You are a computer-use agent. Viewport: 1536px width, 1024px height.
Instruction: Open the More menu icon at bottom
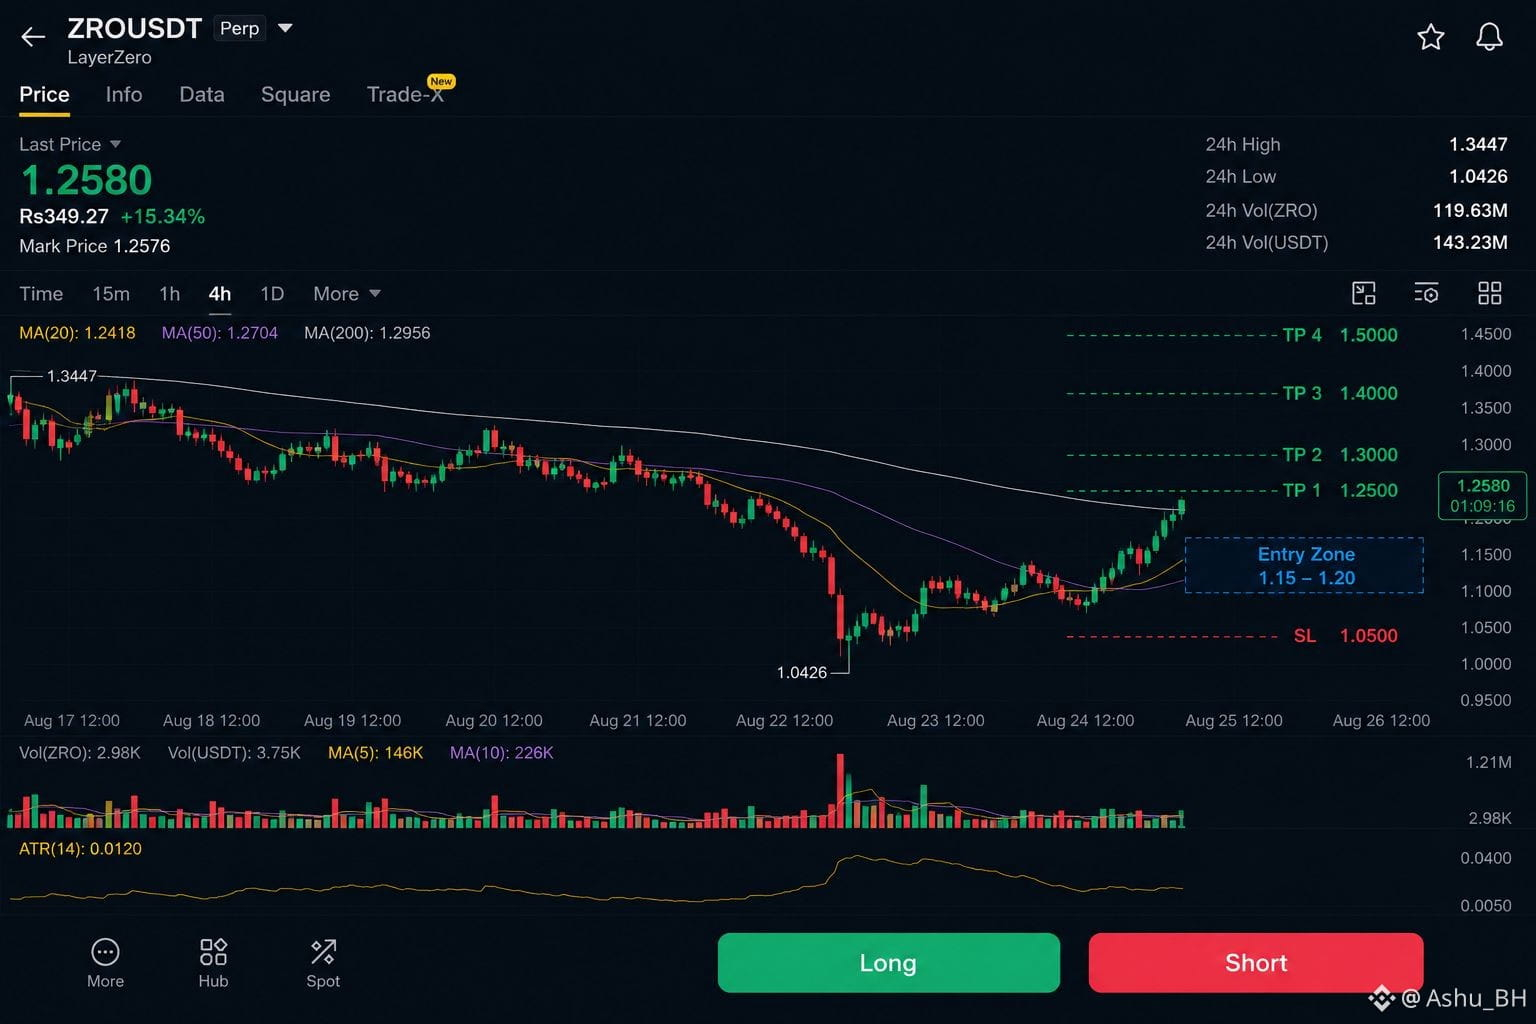click(105, 964)
